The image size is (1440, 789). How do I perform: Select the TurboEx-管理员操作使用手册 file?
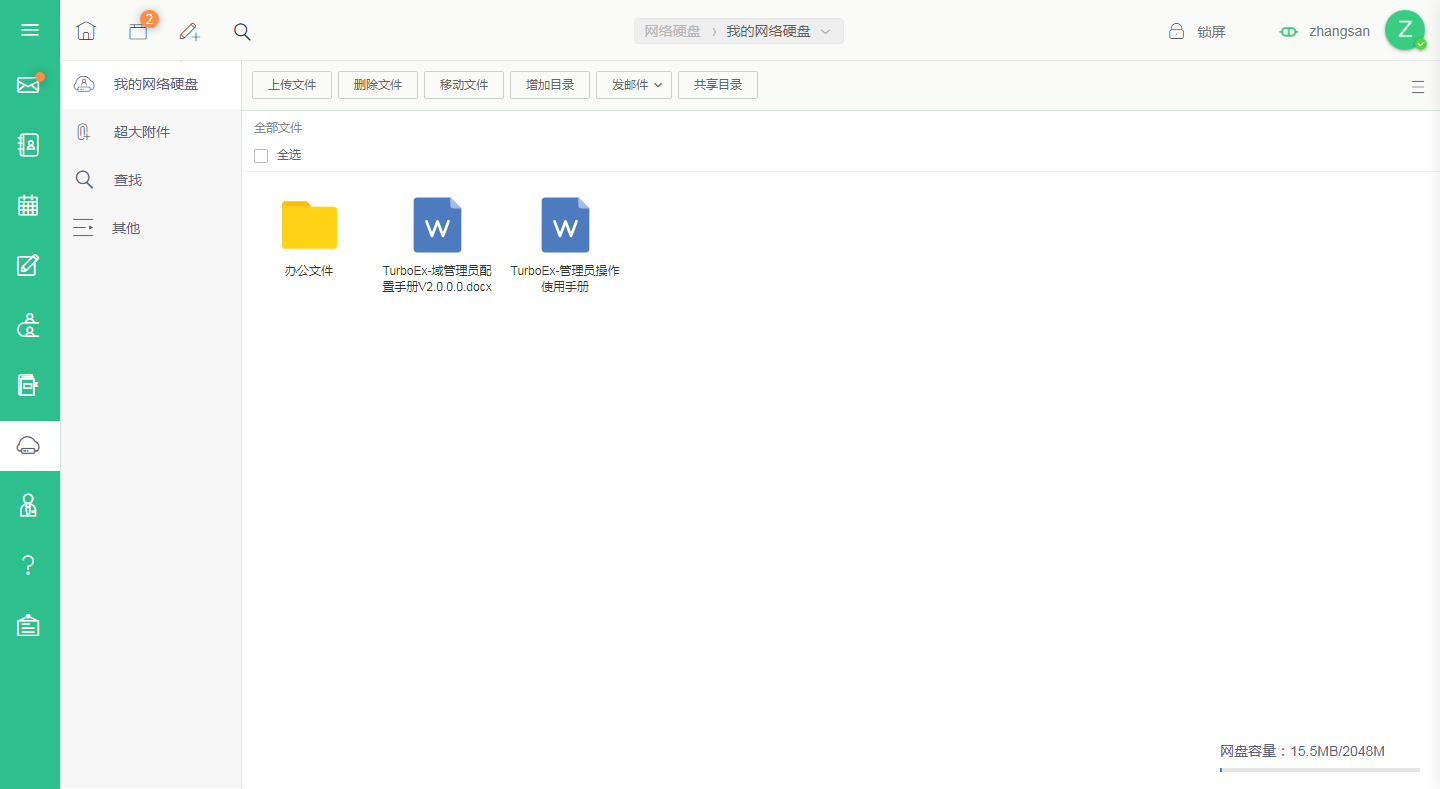click(x=565, y=245)
